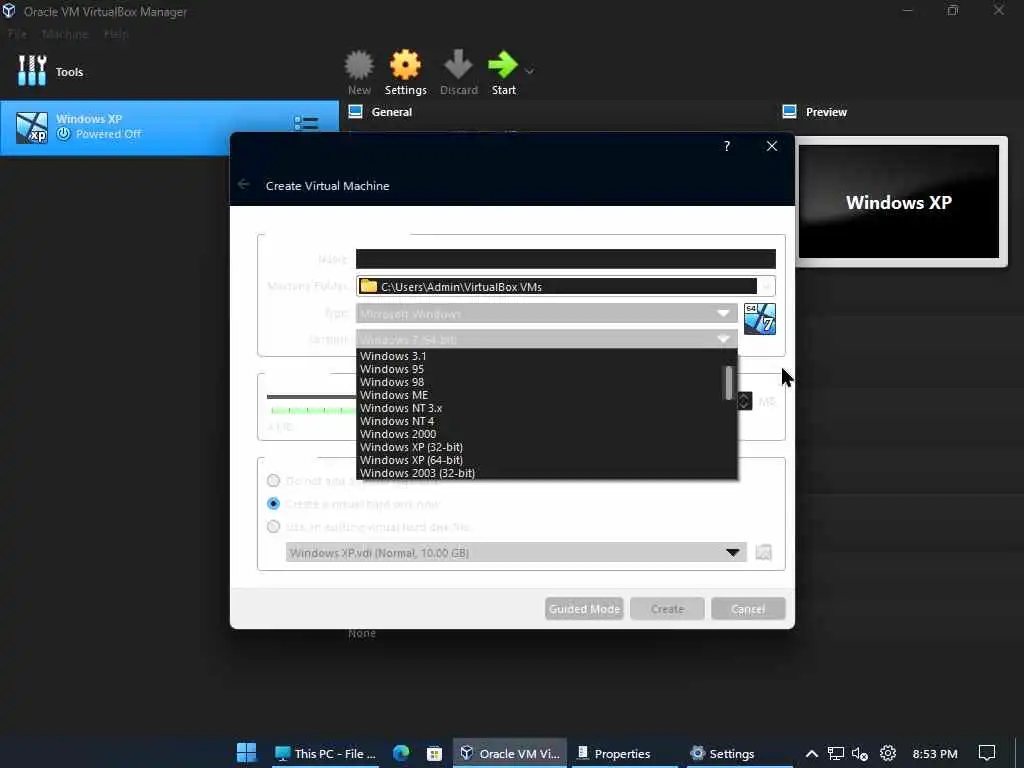Adjust memory size spinner arrows
The image size is (1024, 768).
744,401
